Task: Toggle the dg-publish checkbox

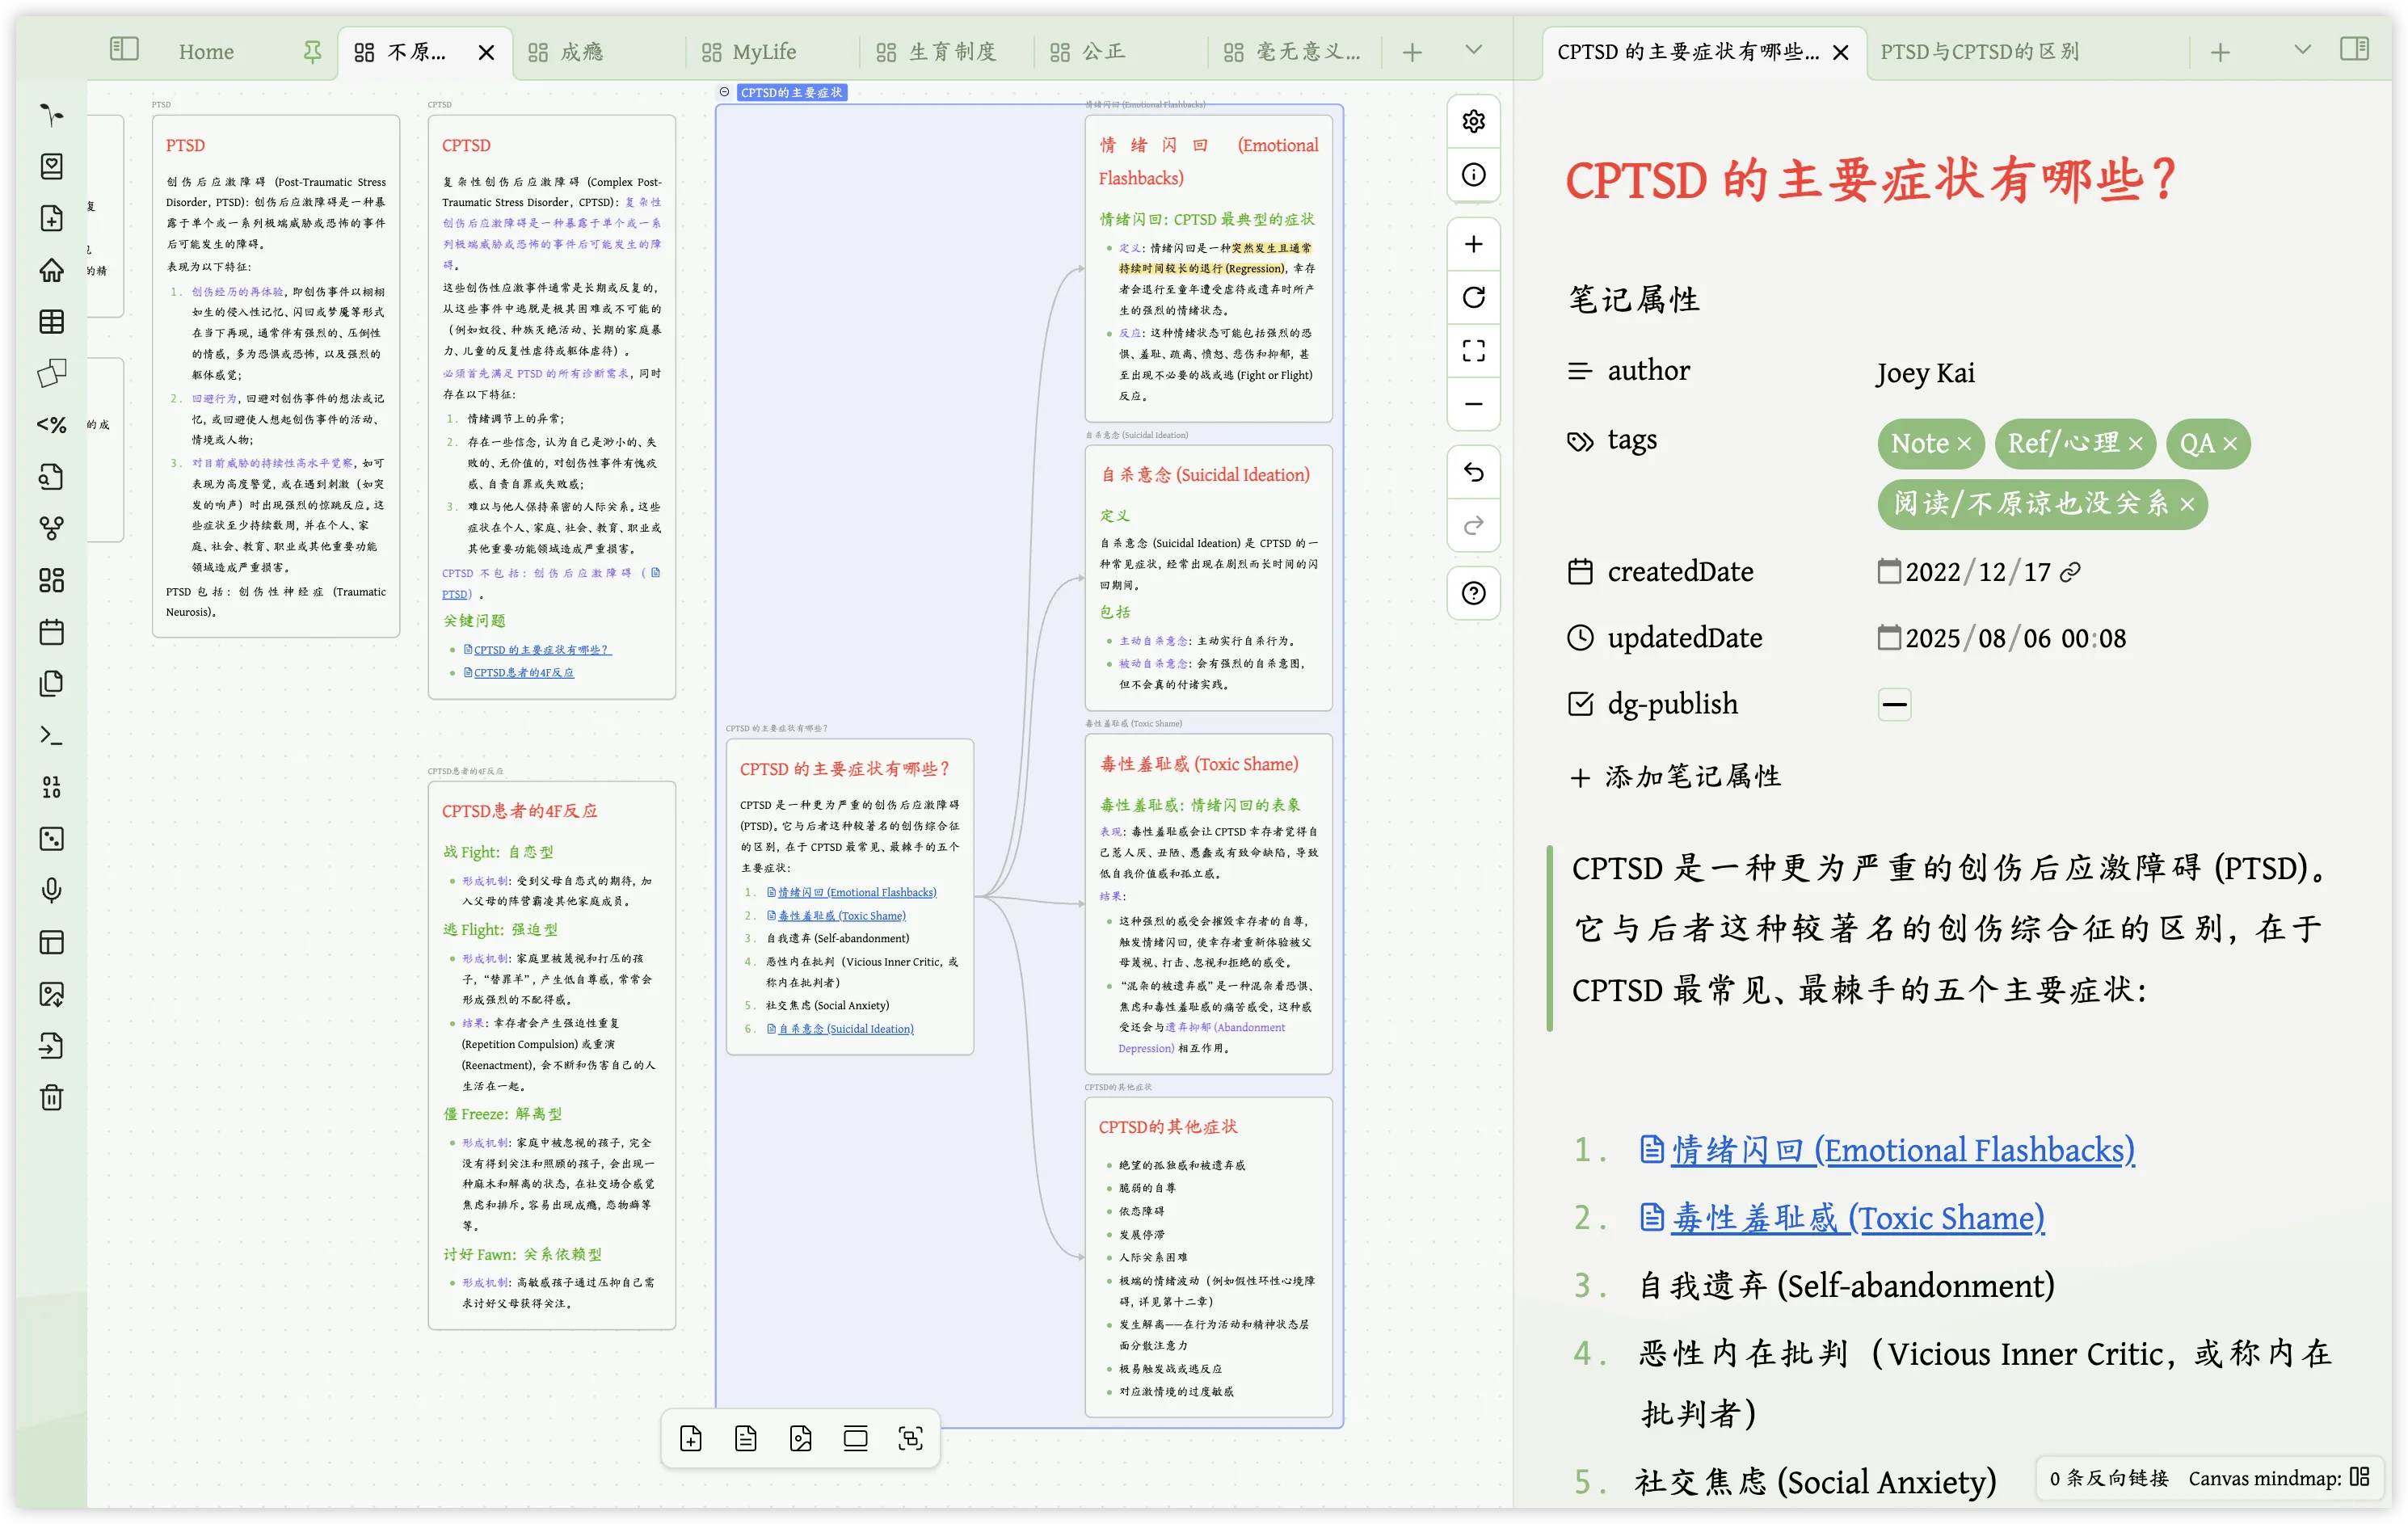Action: [x=1894, y=704]
